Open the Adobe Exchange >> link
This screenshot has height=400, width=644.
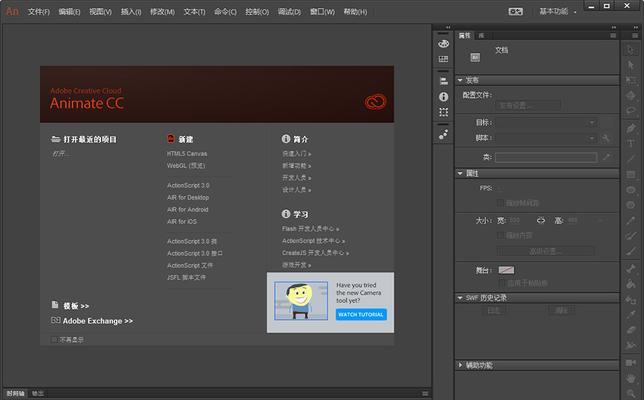tap(98, 321)
